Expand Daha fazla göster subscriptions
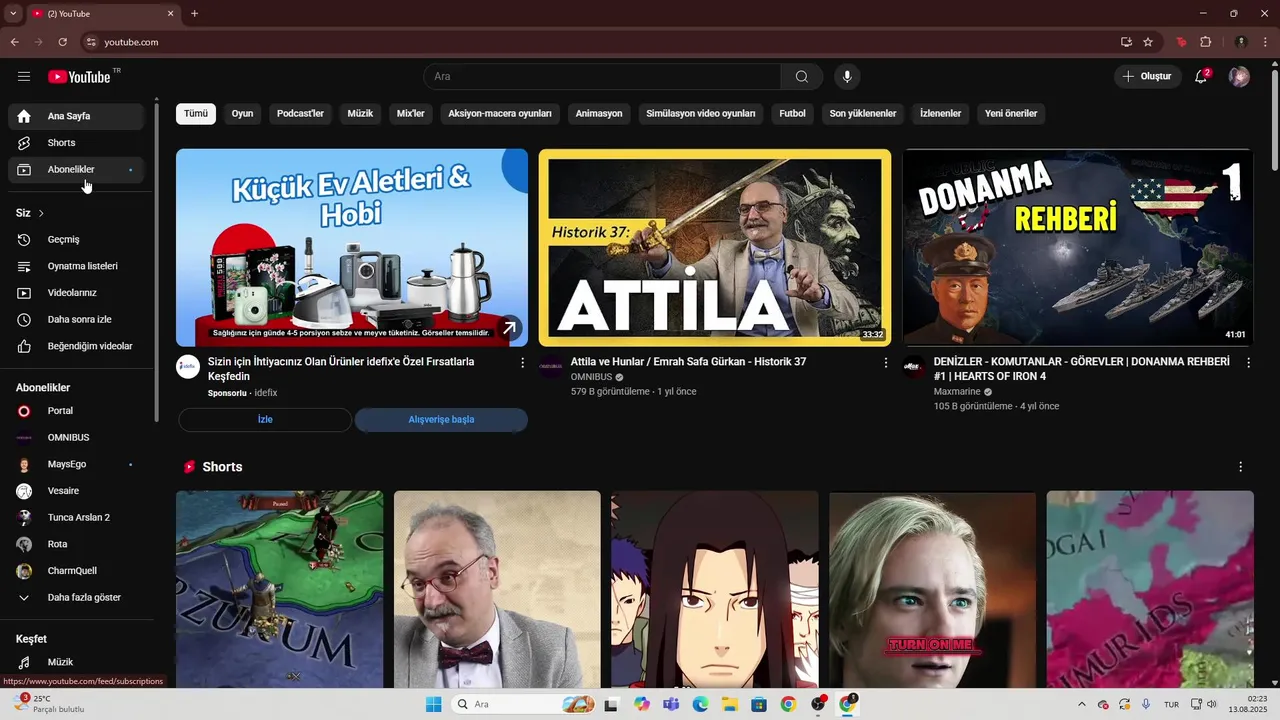The height and width of the screenshot is (720, 1280). tap(76, 598)
